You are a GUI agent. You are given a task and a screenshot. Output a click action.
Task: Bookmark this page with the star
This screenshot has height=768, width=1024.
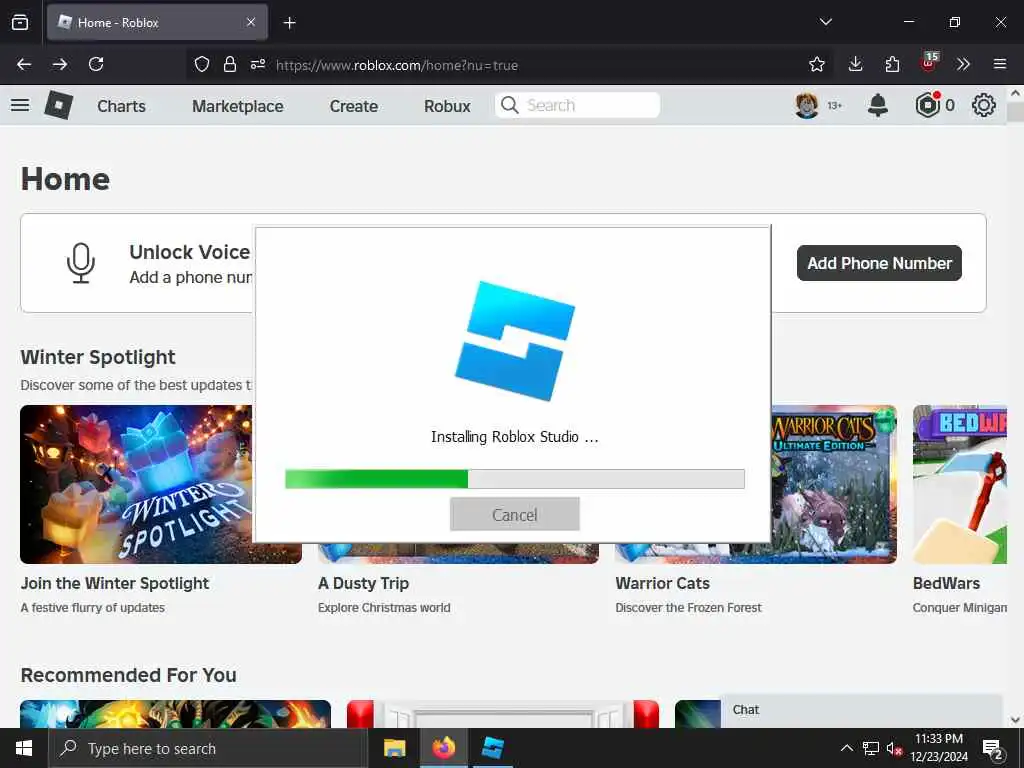pos(816,64)
